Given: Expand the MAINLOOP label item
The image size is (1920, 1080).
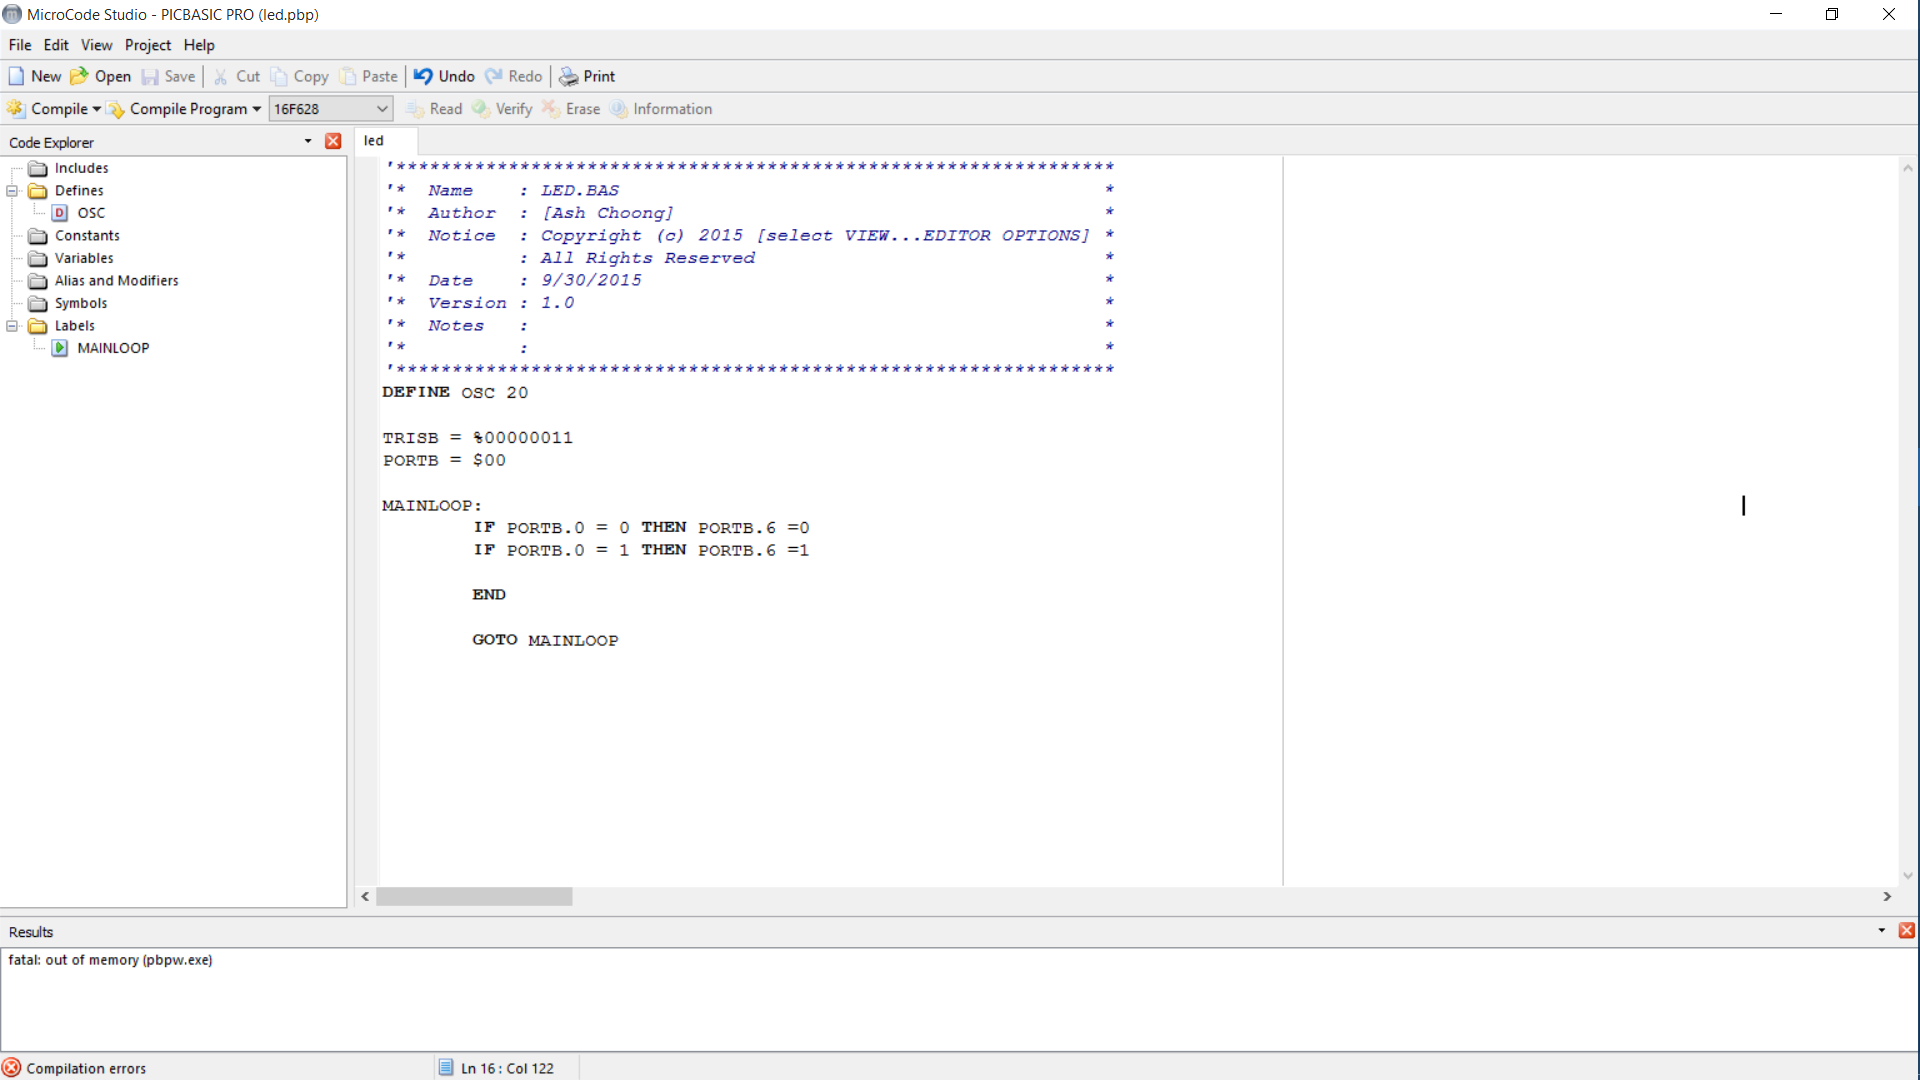Looking at the screenshot, I should click(x=113, y=347).
